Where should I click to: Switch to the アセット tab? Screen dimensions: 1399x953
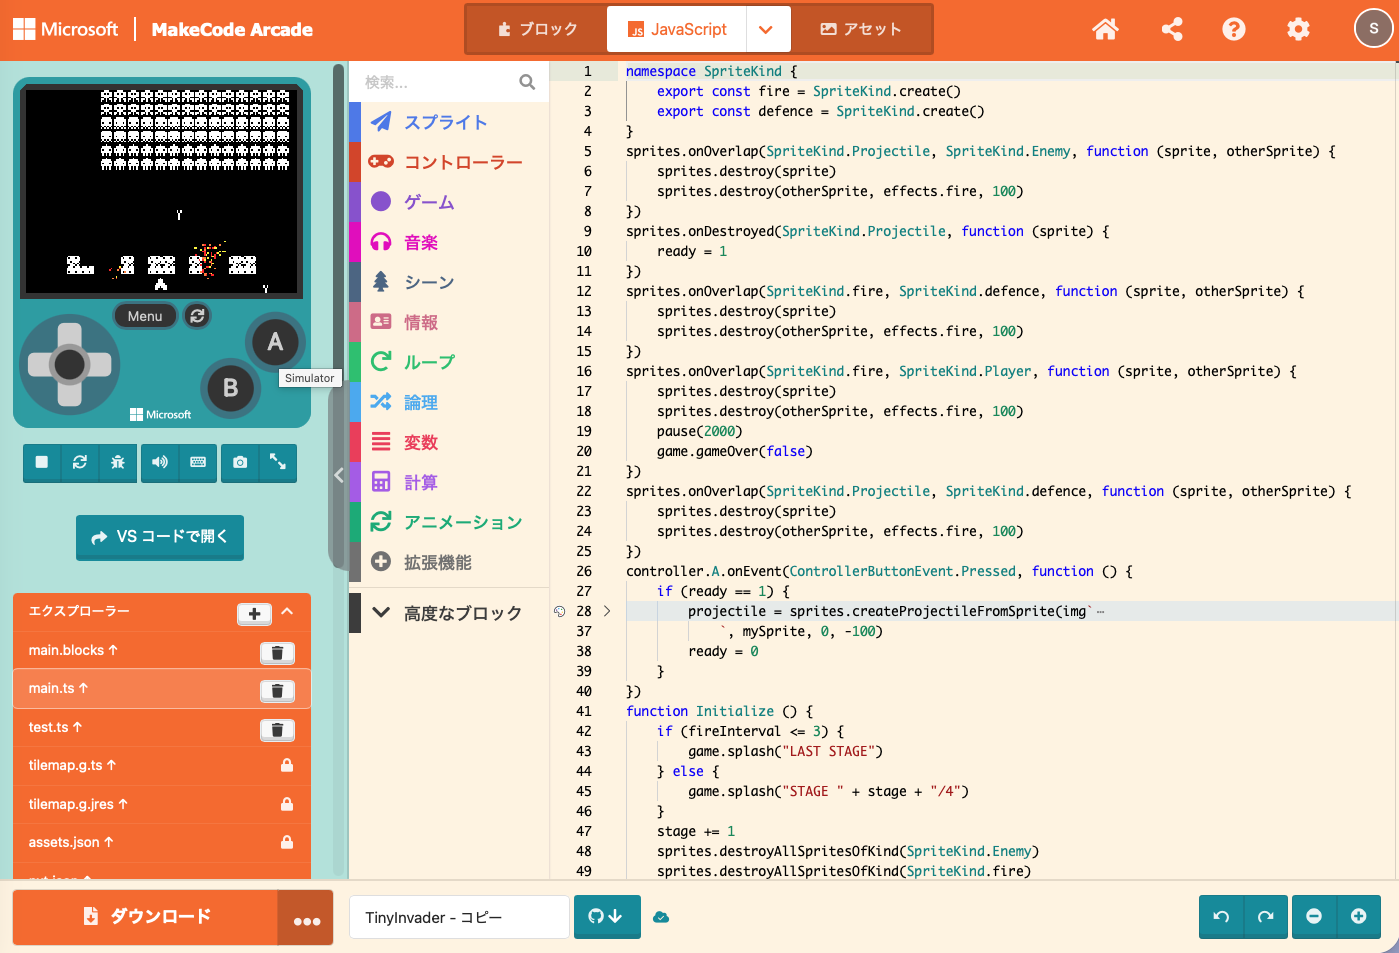point(861,29)
